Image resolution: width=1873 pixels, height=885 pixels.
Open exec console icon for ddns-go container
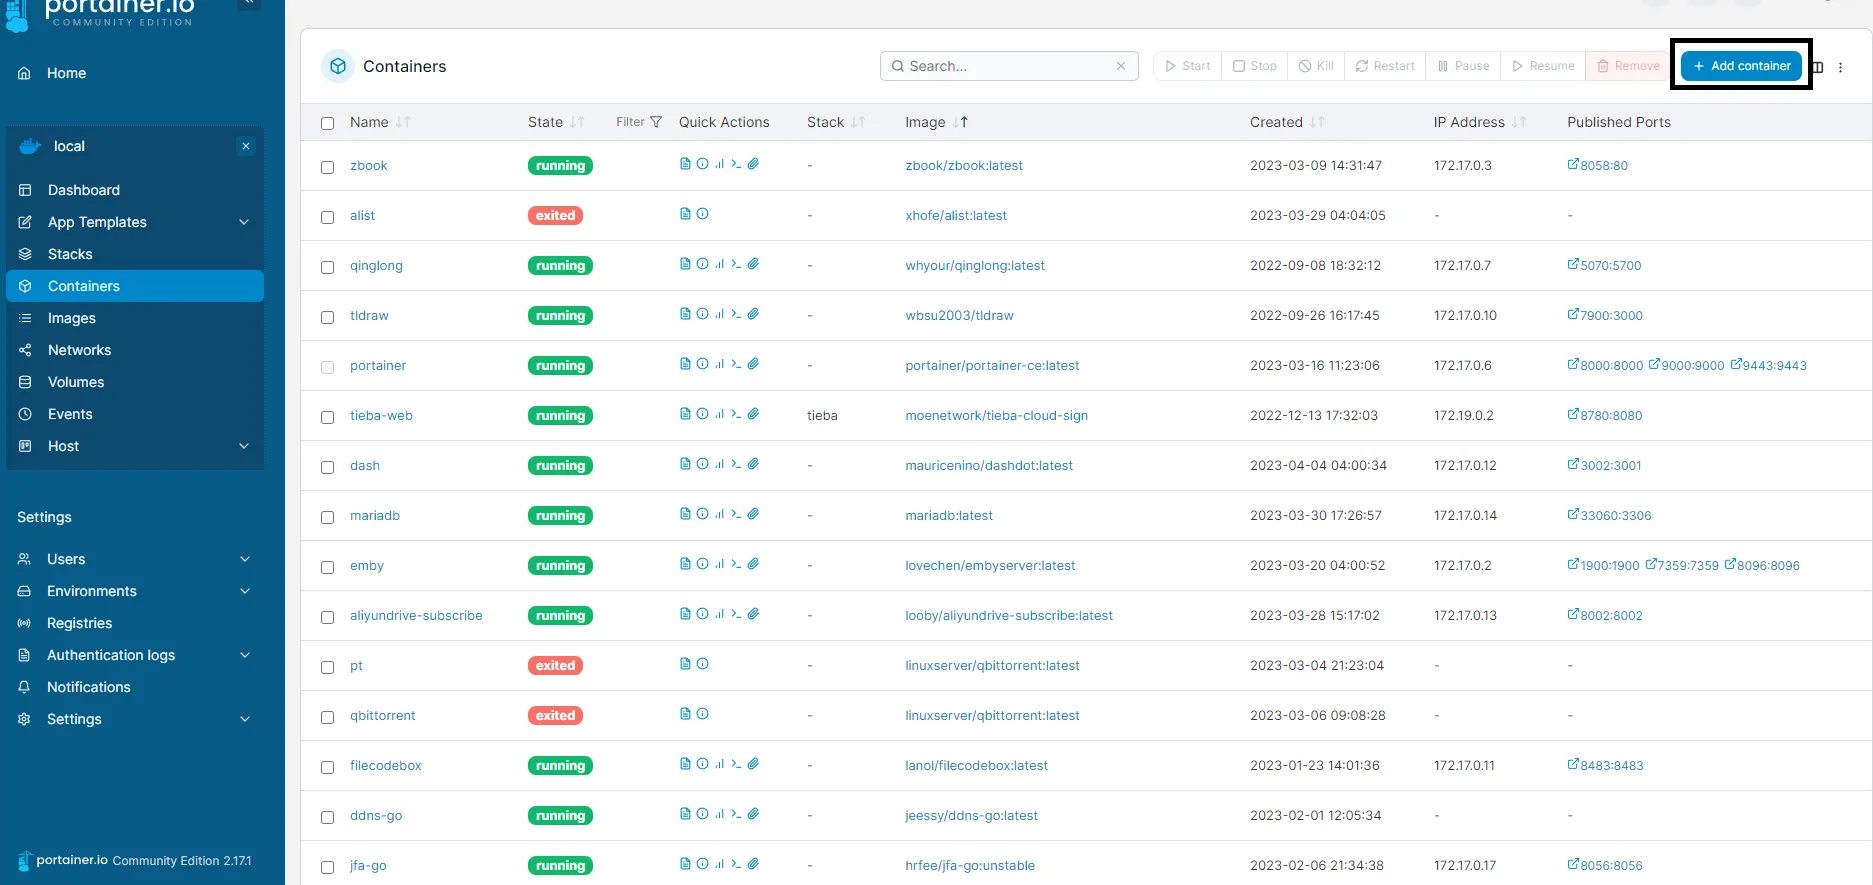(736, 814)
